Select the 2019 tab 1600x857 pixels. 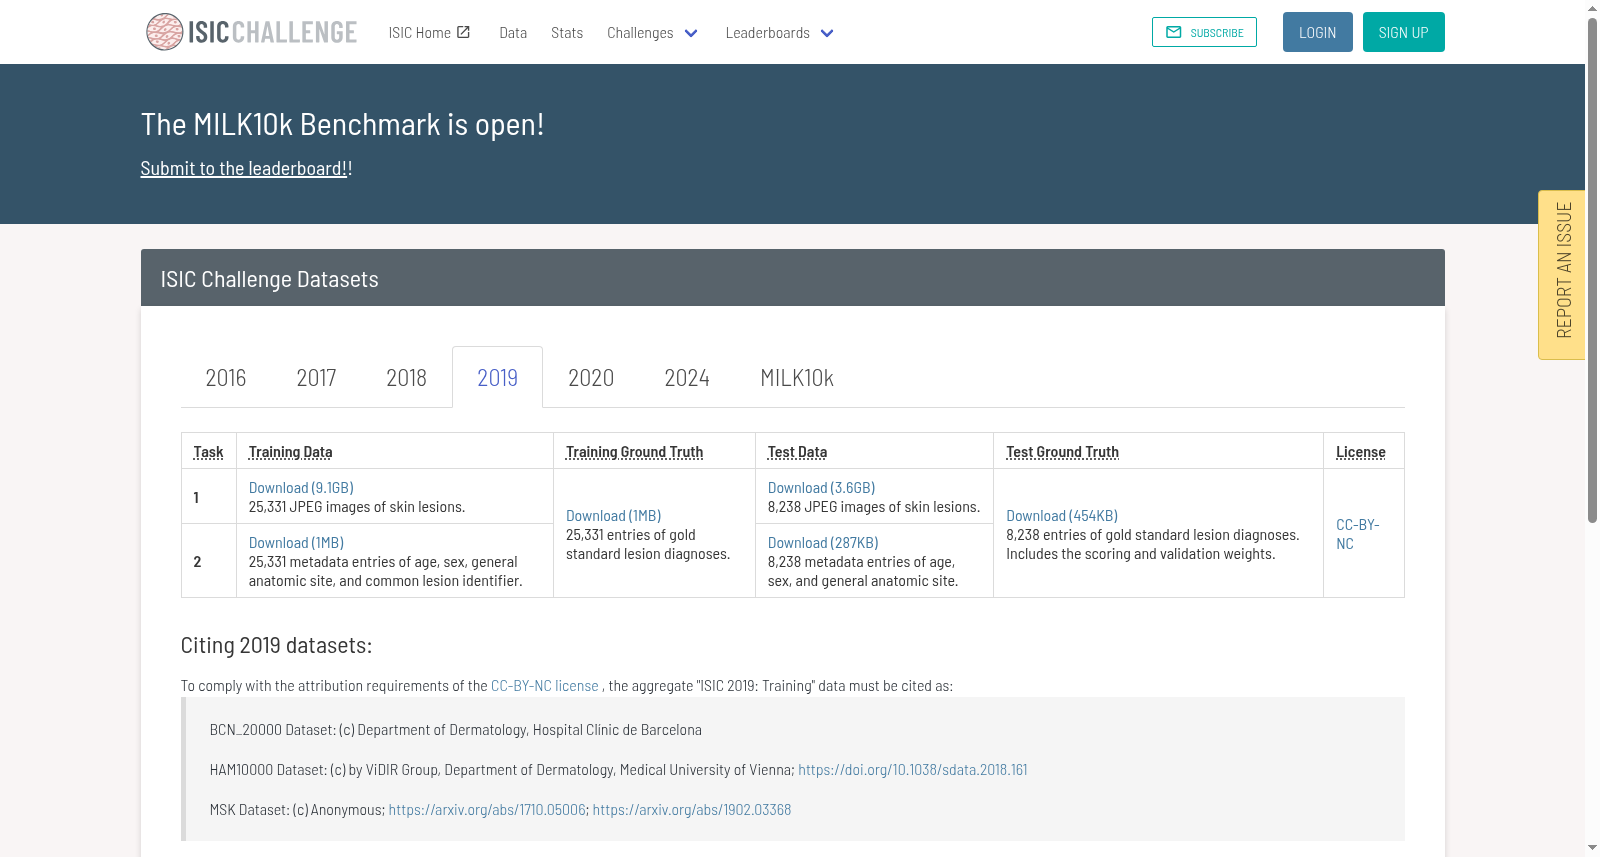point(497,377)
